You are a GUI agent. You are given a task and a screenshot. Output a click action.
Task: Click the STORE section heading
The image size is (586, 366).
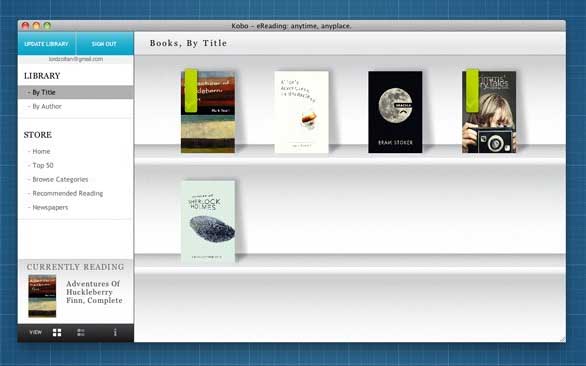point(38,135)
